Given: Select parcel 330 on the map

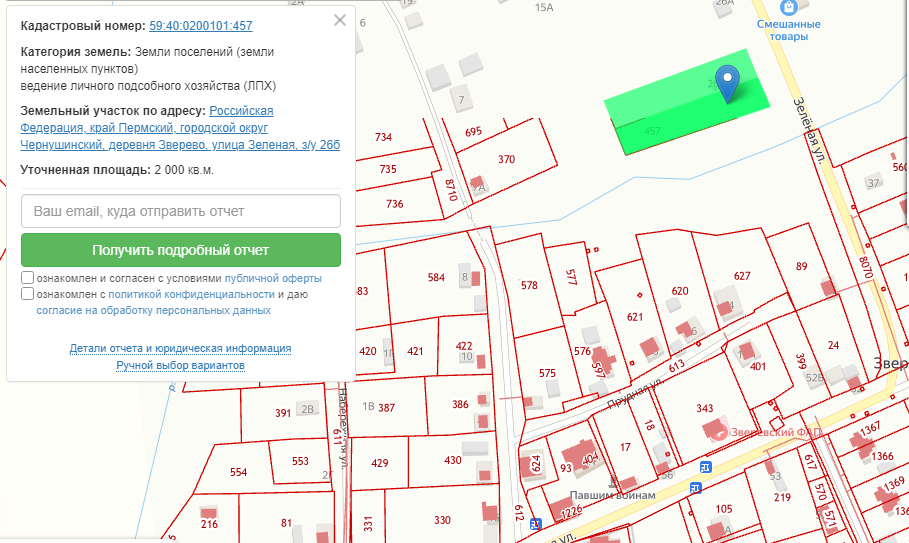Looking at the screenshot, I should point(442,520).
